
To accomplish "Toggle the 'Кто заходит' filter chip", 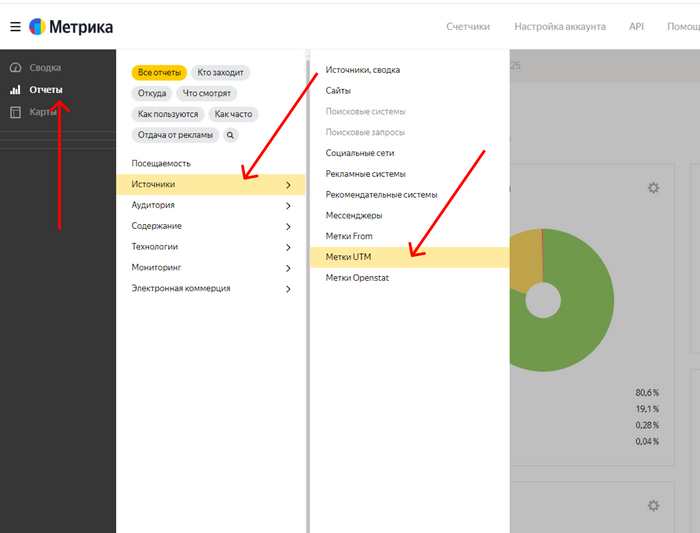I will coord(220,73).
